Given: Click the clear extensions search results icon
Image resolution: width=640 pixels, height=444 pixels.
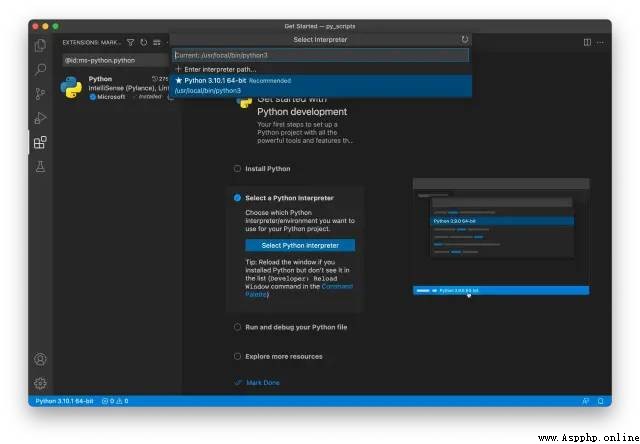Looking at the screenshot, I should (x=157, y=42).
